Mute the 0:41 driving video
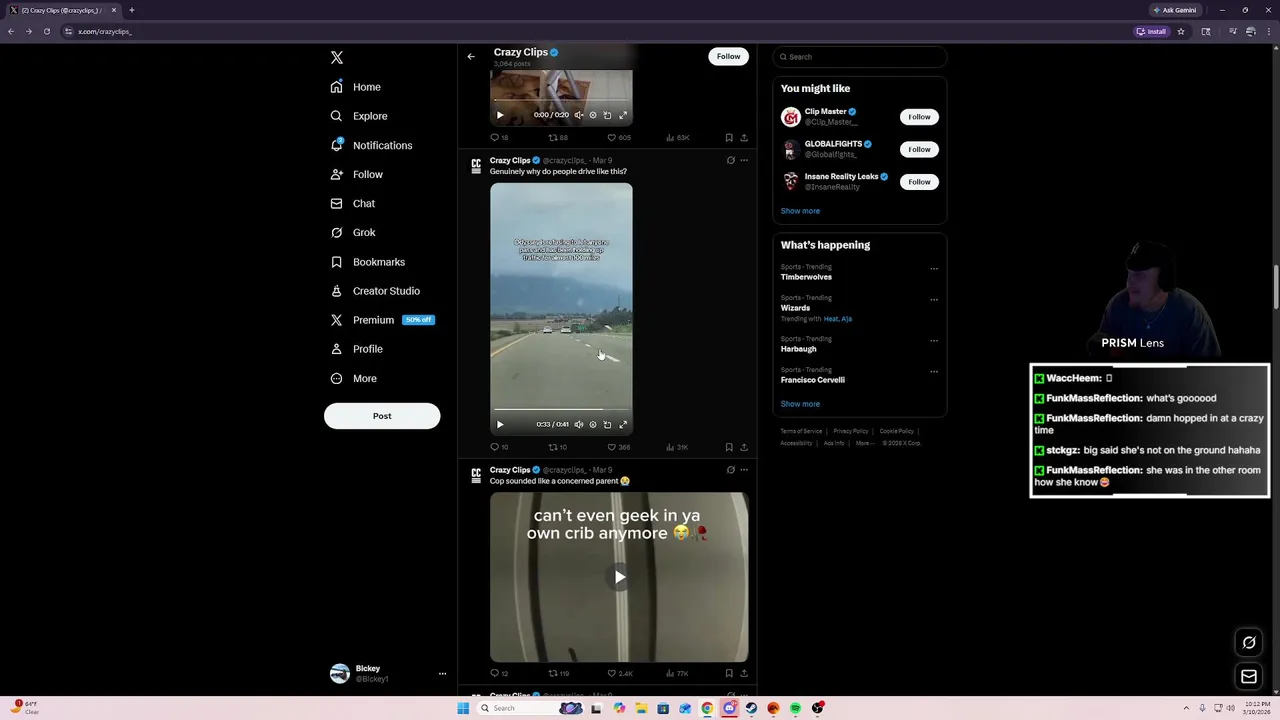This screenshot has width=1280, height=720. (x=578, y=424)
